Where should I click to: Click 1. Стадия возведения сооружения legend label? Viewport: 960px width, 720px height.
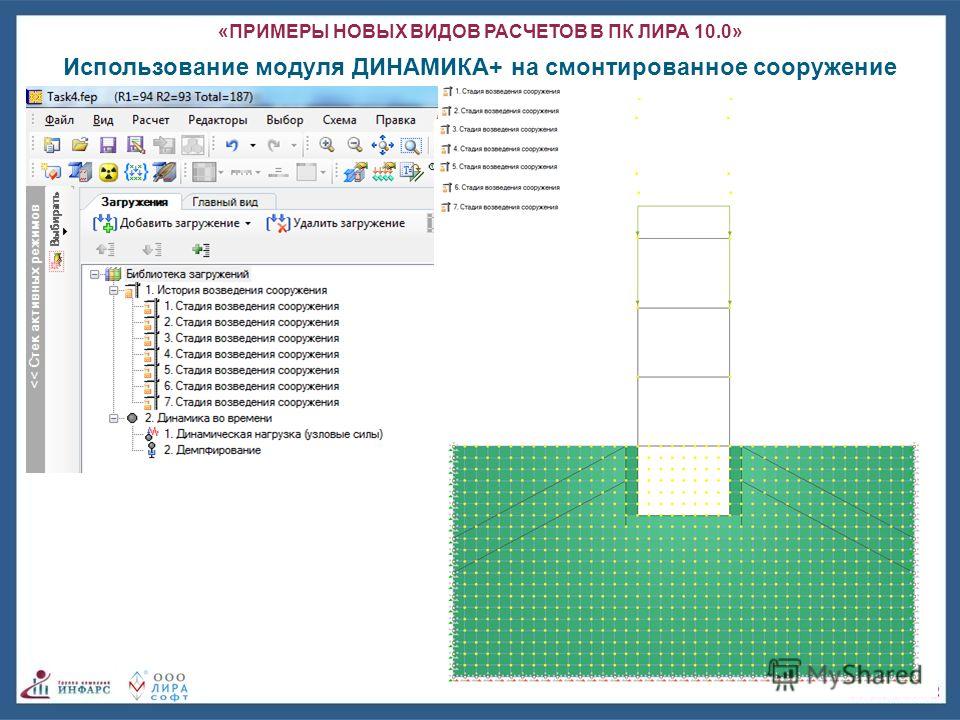(507, 91)
